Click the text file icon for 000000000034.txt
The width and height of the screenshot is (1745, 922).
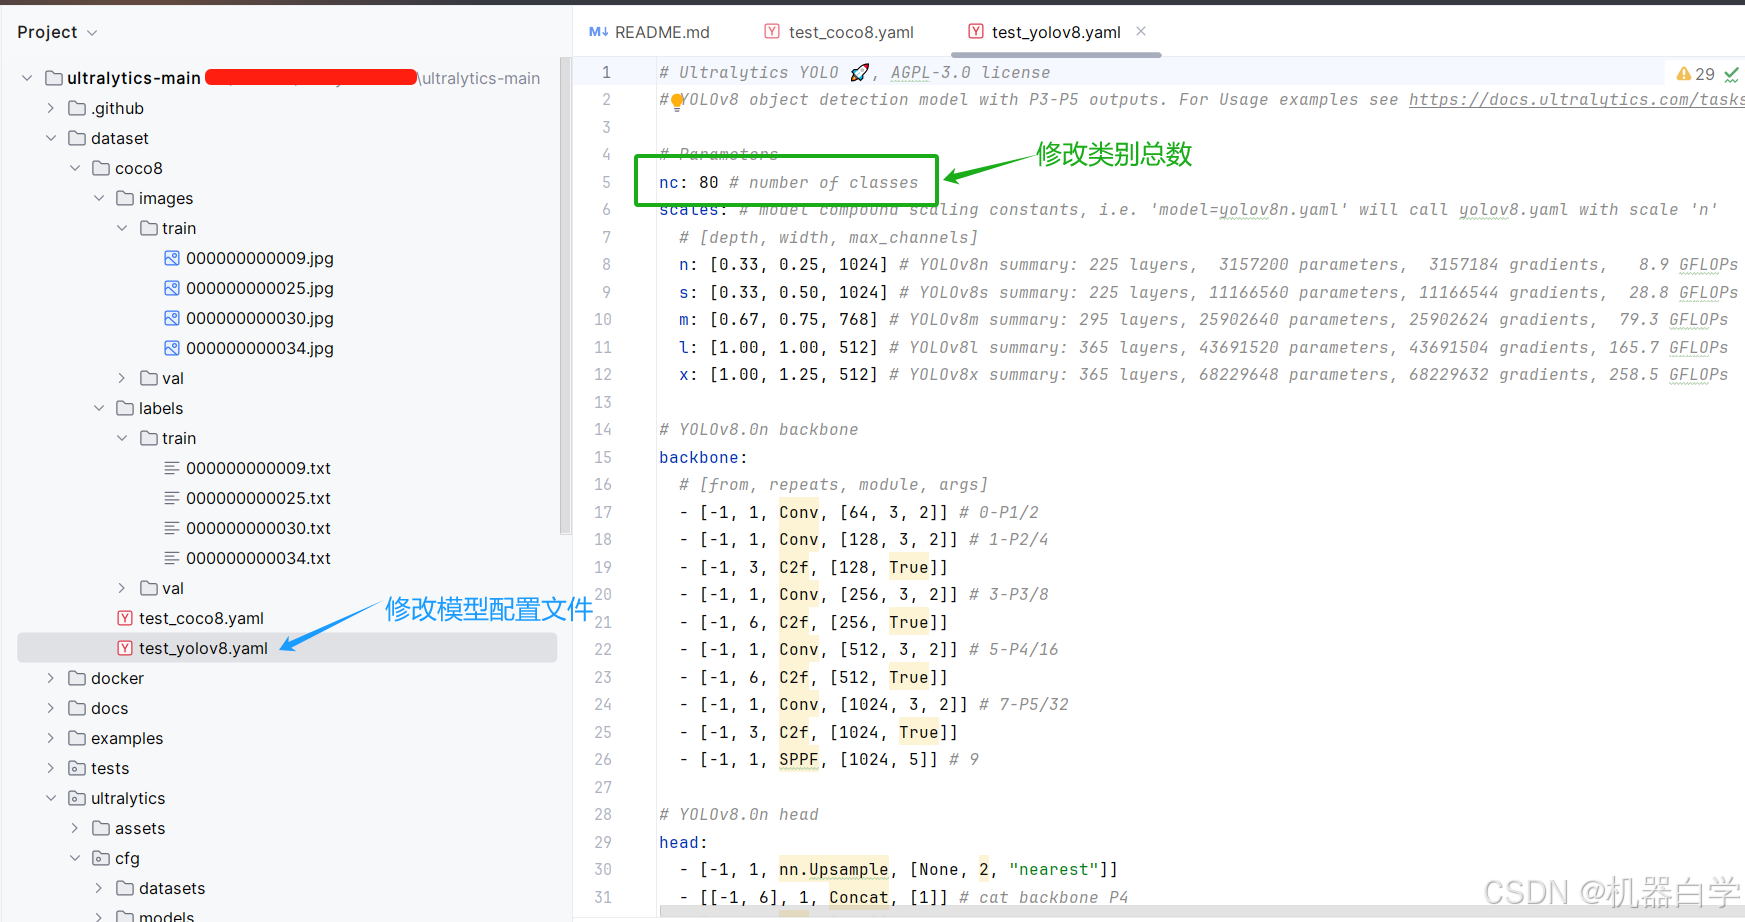point(172,558)
